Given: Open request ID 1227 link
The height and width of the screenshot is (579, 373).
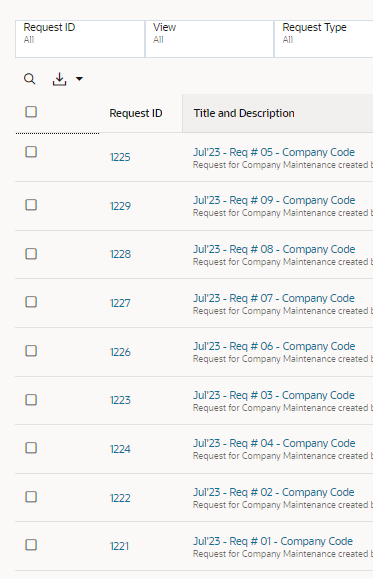Looking at the screenshot, I should tap(120, 303).
